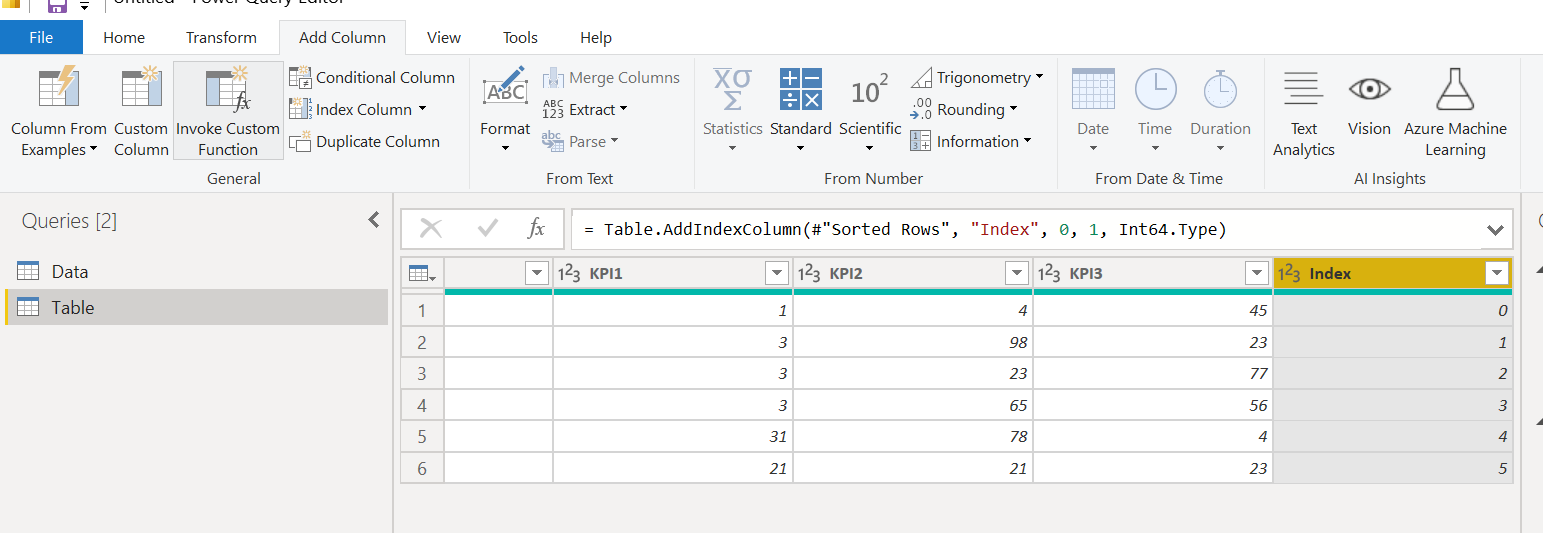
Task: Open Text Analytics
Action: pyautogui.click(x=1303, y=111)
